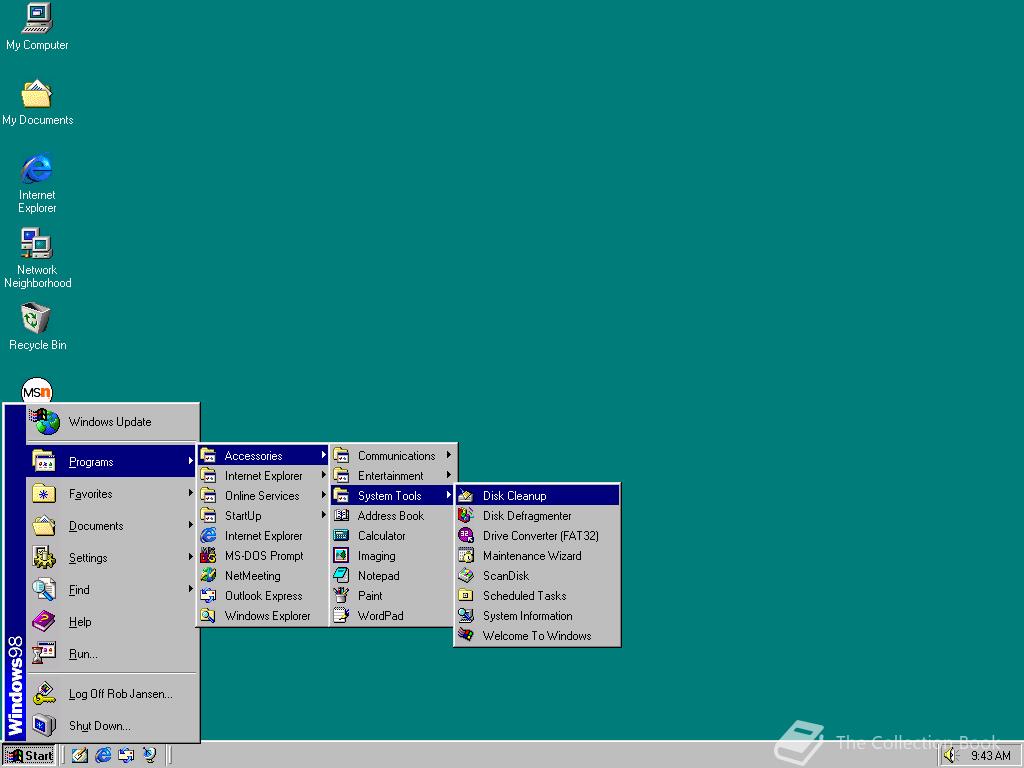Launch NetMeeting
This screenshot has width=1024, height=768.
pos(263,576)
